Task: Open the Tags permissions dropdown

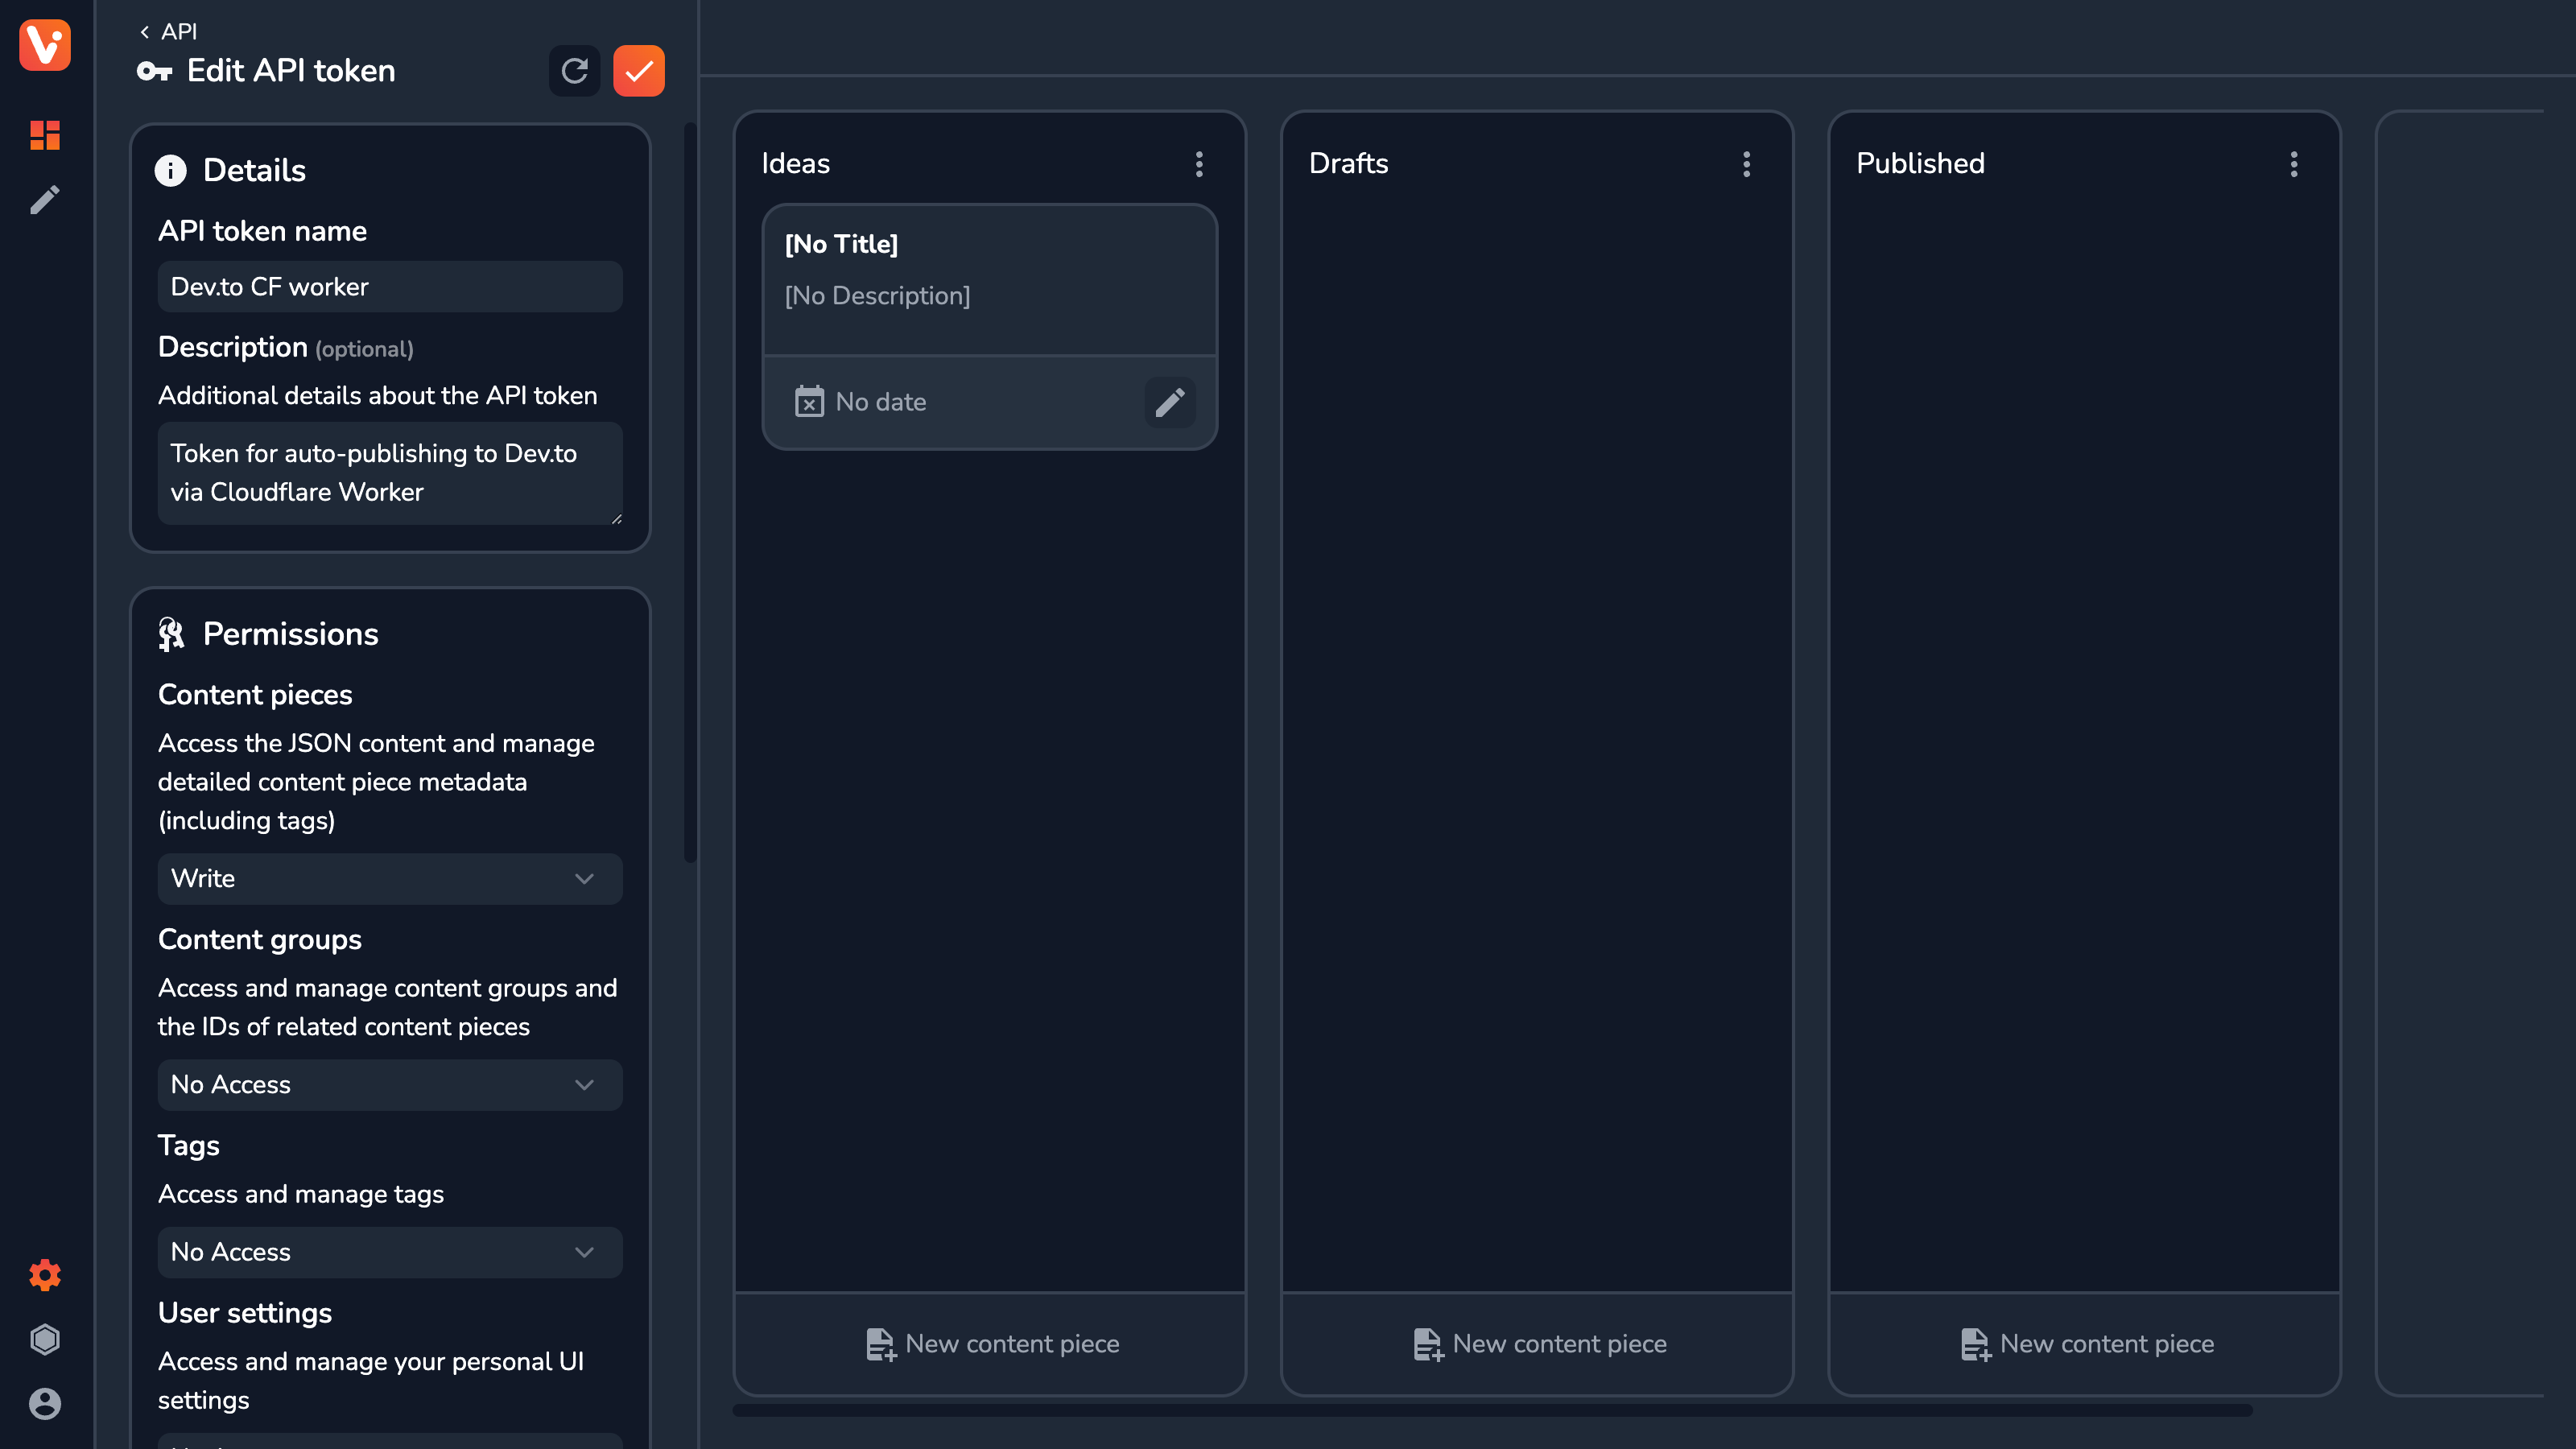Action: point(390,1251)
